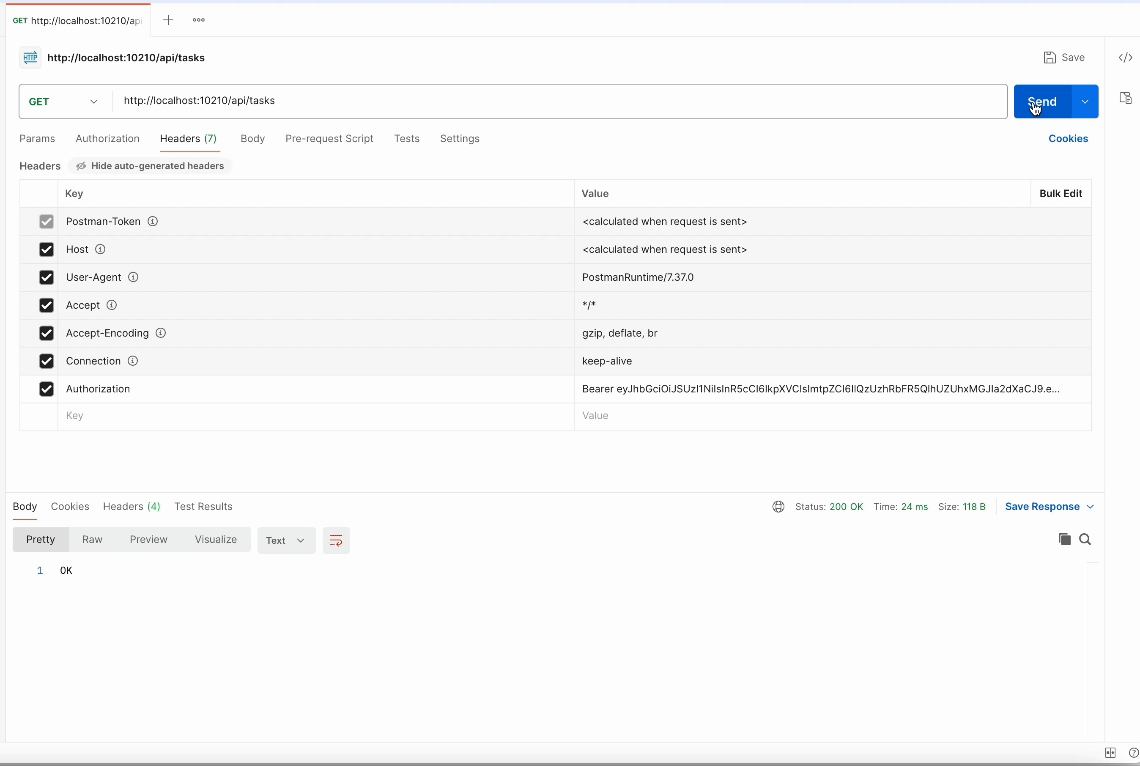Open the search in response icon
This screenshot has width=1140, height=766.
pyautogui.click(x=1085, y=539)
